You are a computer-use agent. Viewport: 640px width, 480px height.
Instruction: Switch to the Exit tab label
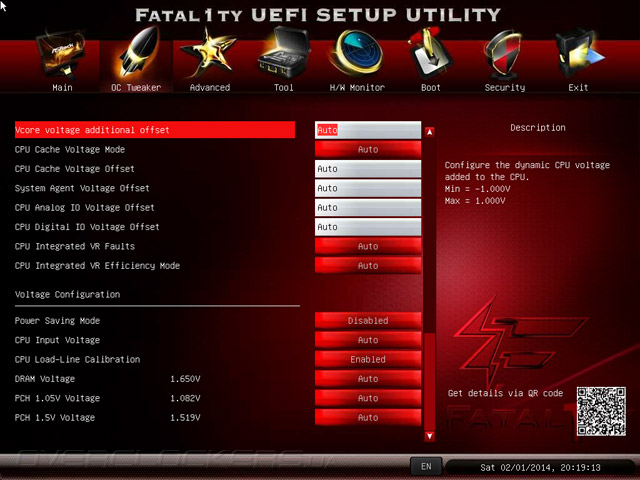click(x=578, y=87)
